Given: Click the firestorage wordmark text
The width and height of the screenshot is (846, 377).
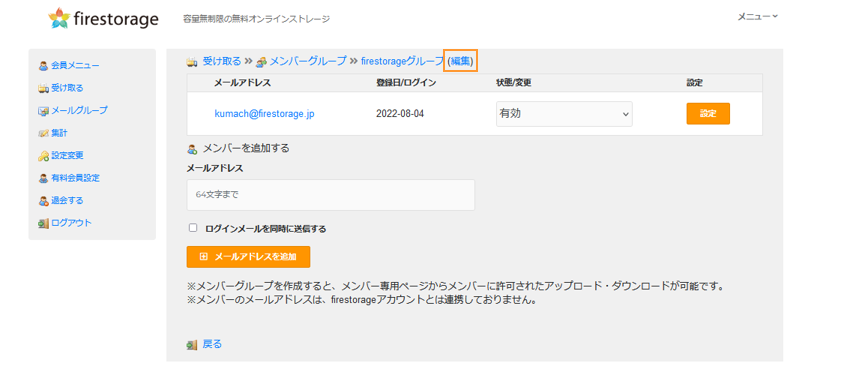Looking at the screenshot, I should tap(116, 19).
